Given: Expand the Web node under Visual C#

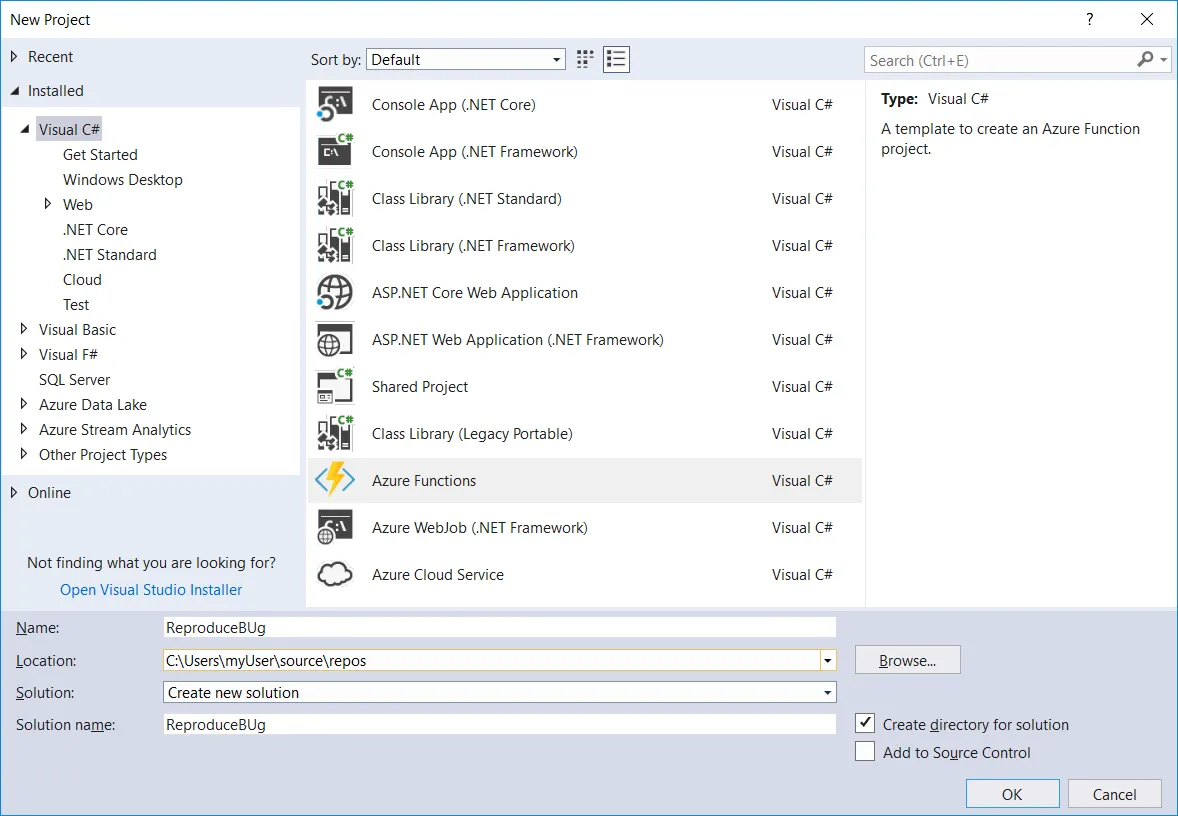Looking at the screenshot, I should tap(47, 204).
